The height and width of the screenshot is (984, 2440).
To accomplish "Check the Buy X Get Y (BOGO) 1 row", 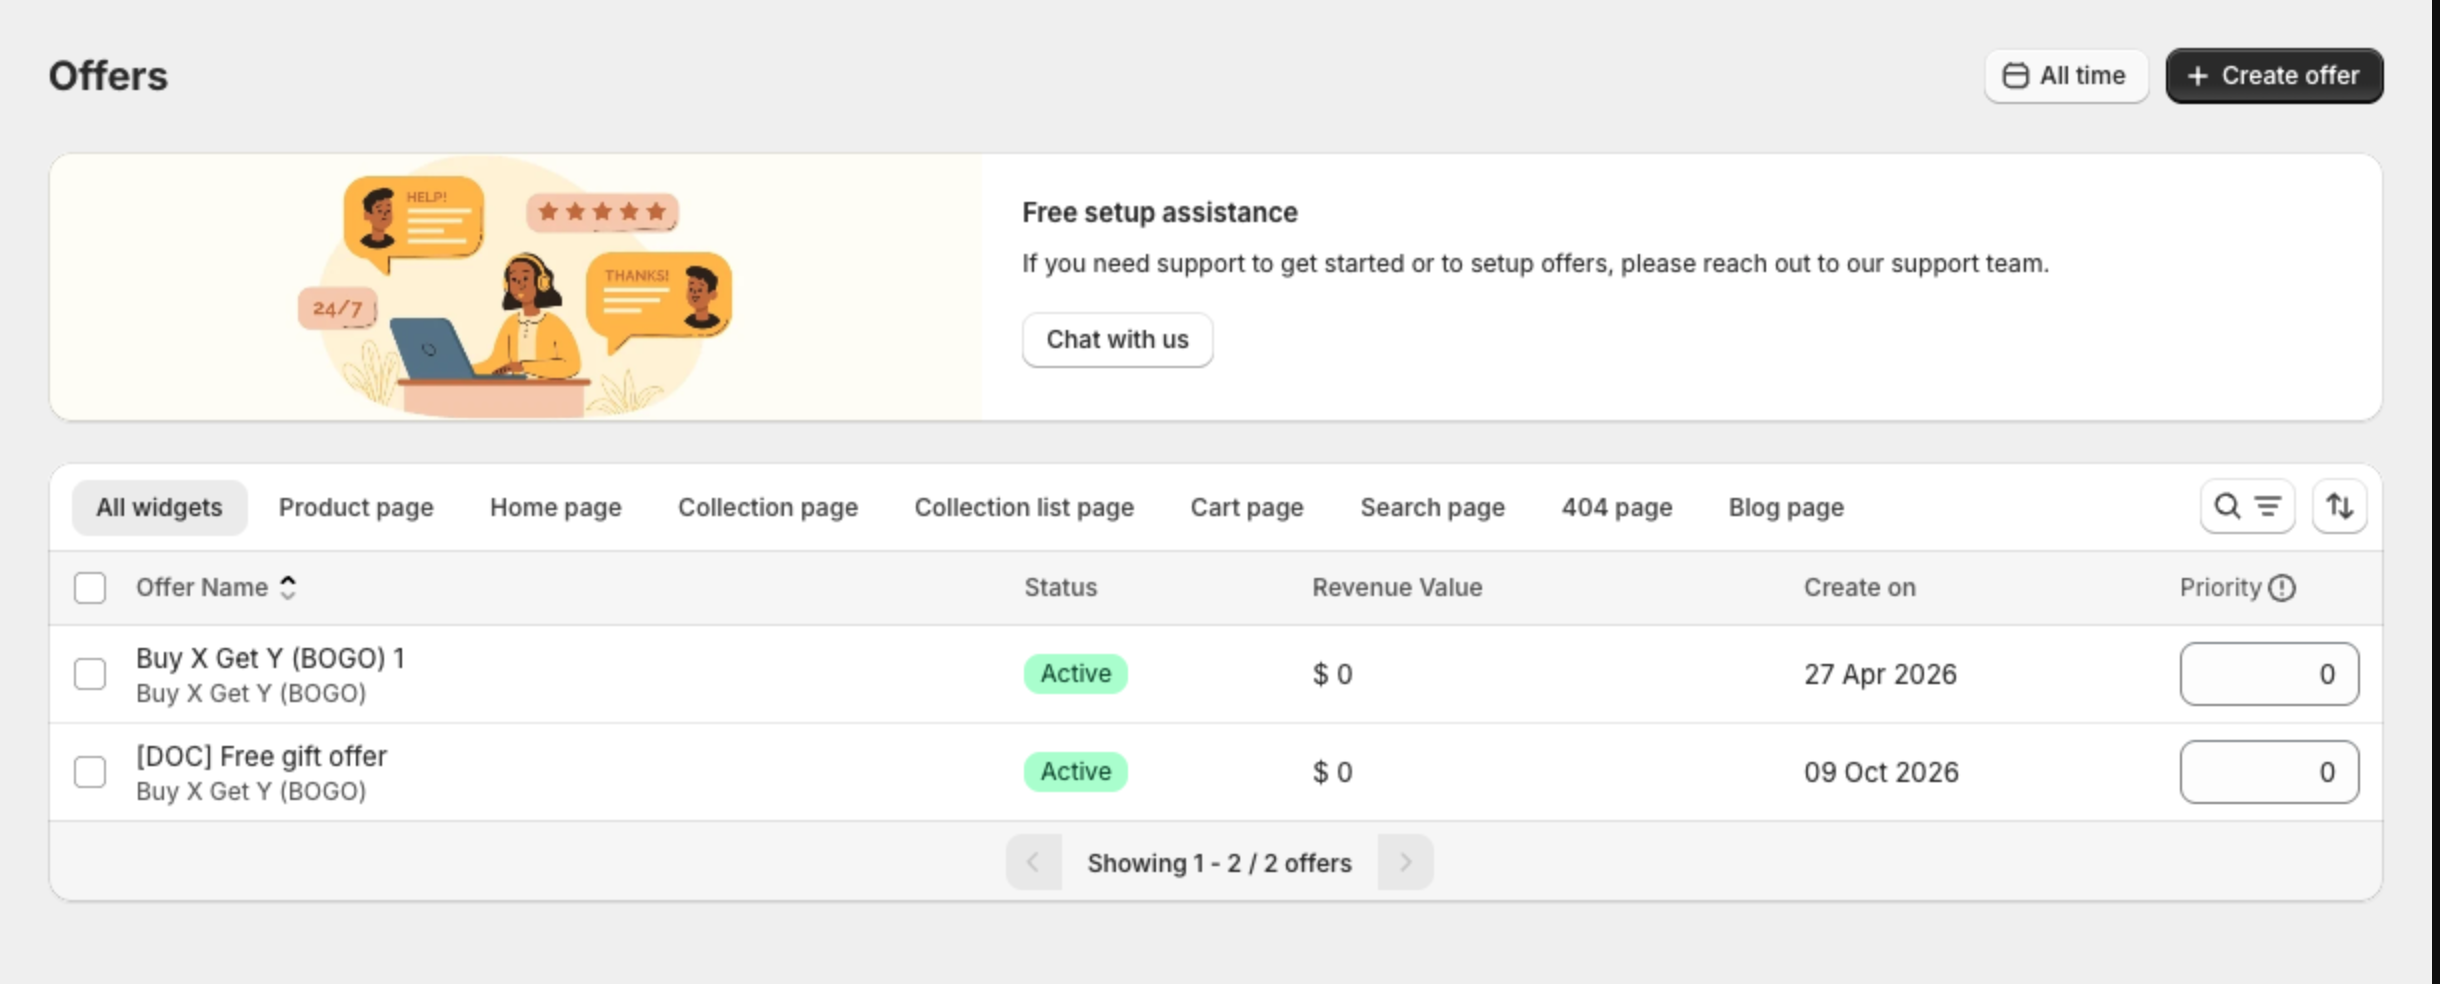I will click(90, 674).
